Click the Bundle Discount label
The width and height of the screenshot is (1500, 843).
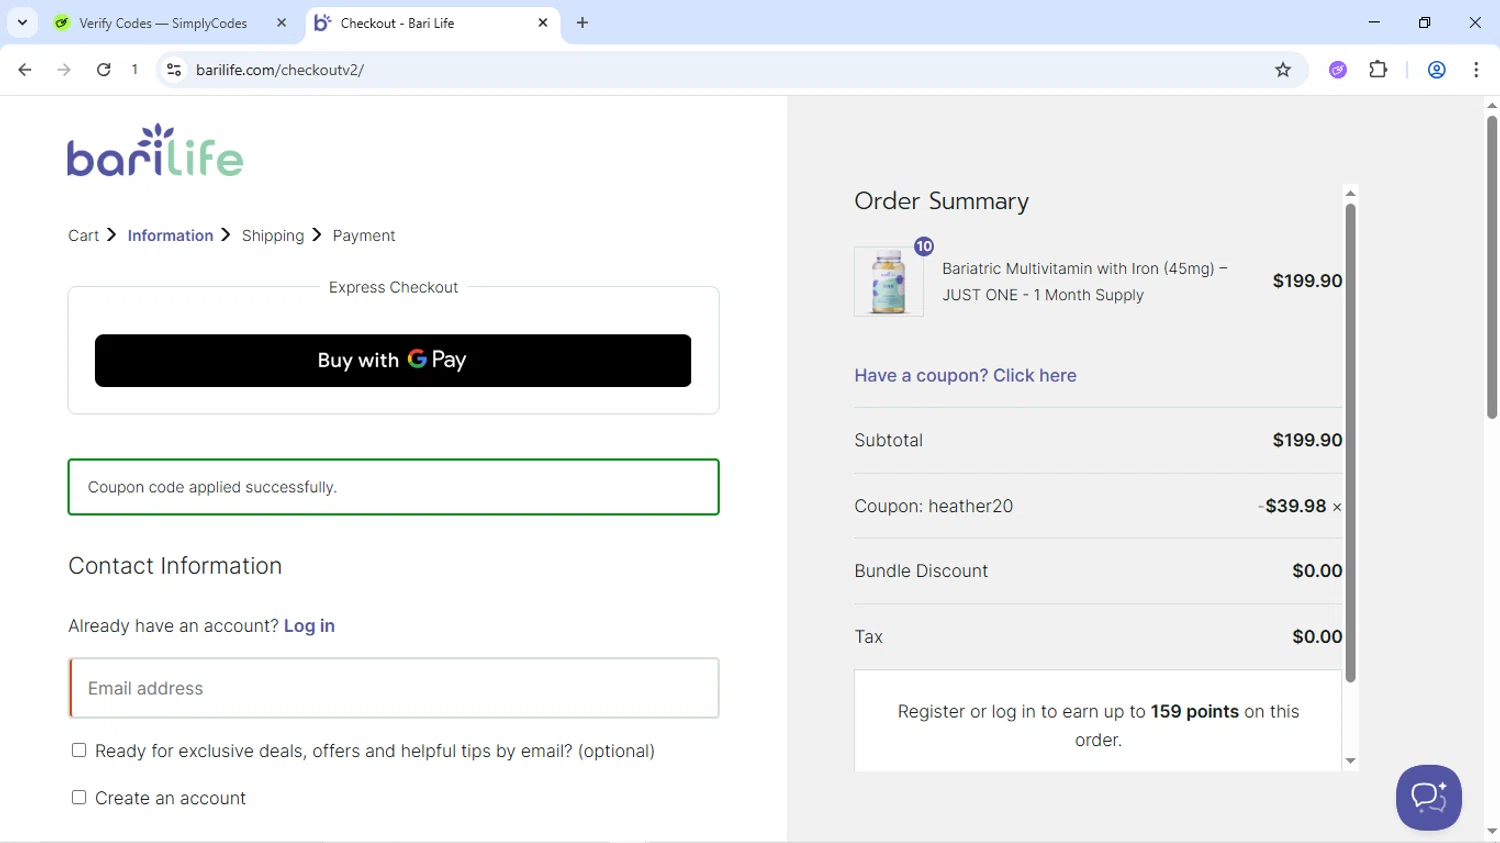pos(921,571)
